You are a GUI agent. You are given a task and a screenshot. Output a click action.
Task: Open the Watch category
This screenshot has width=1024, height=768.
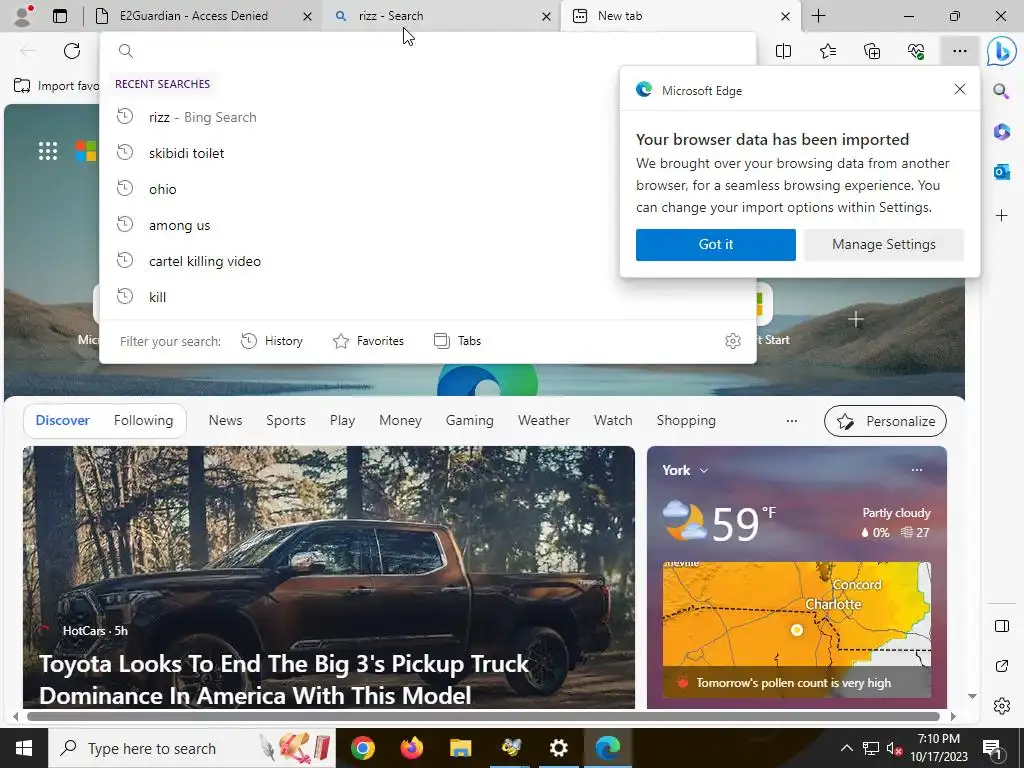(613, 421)
